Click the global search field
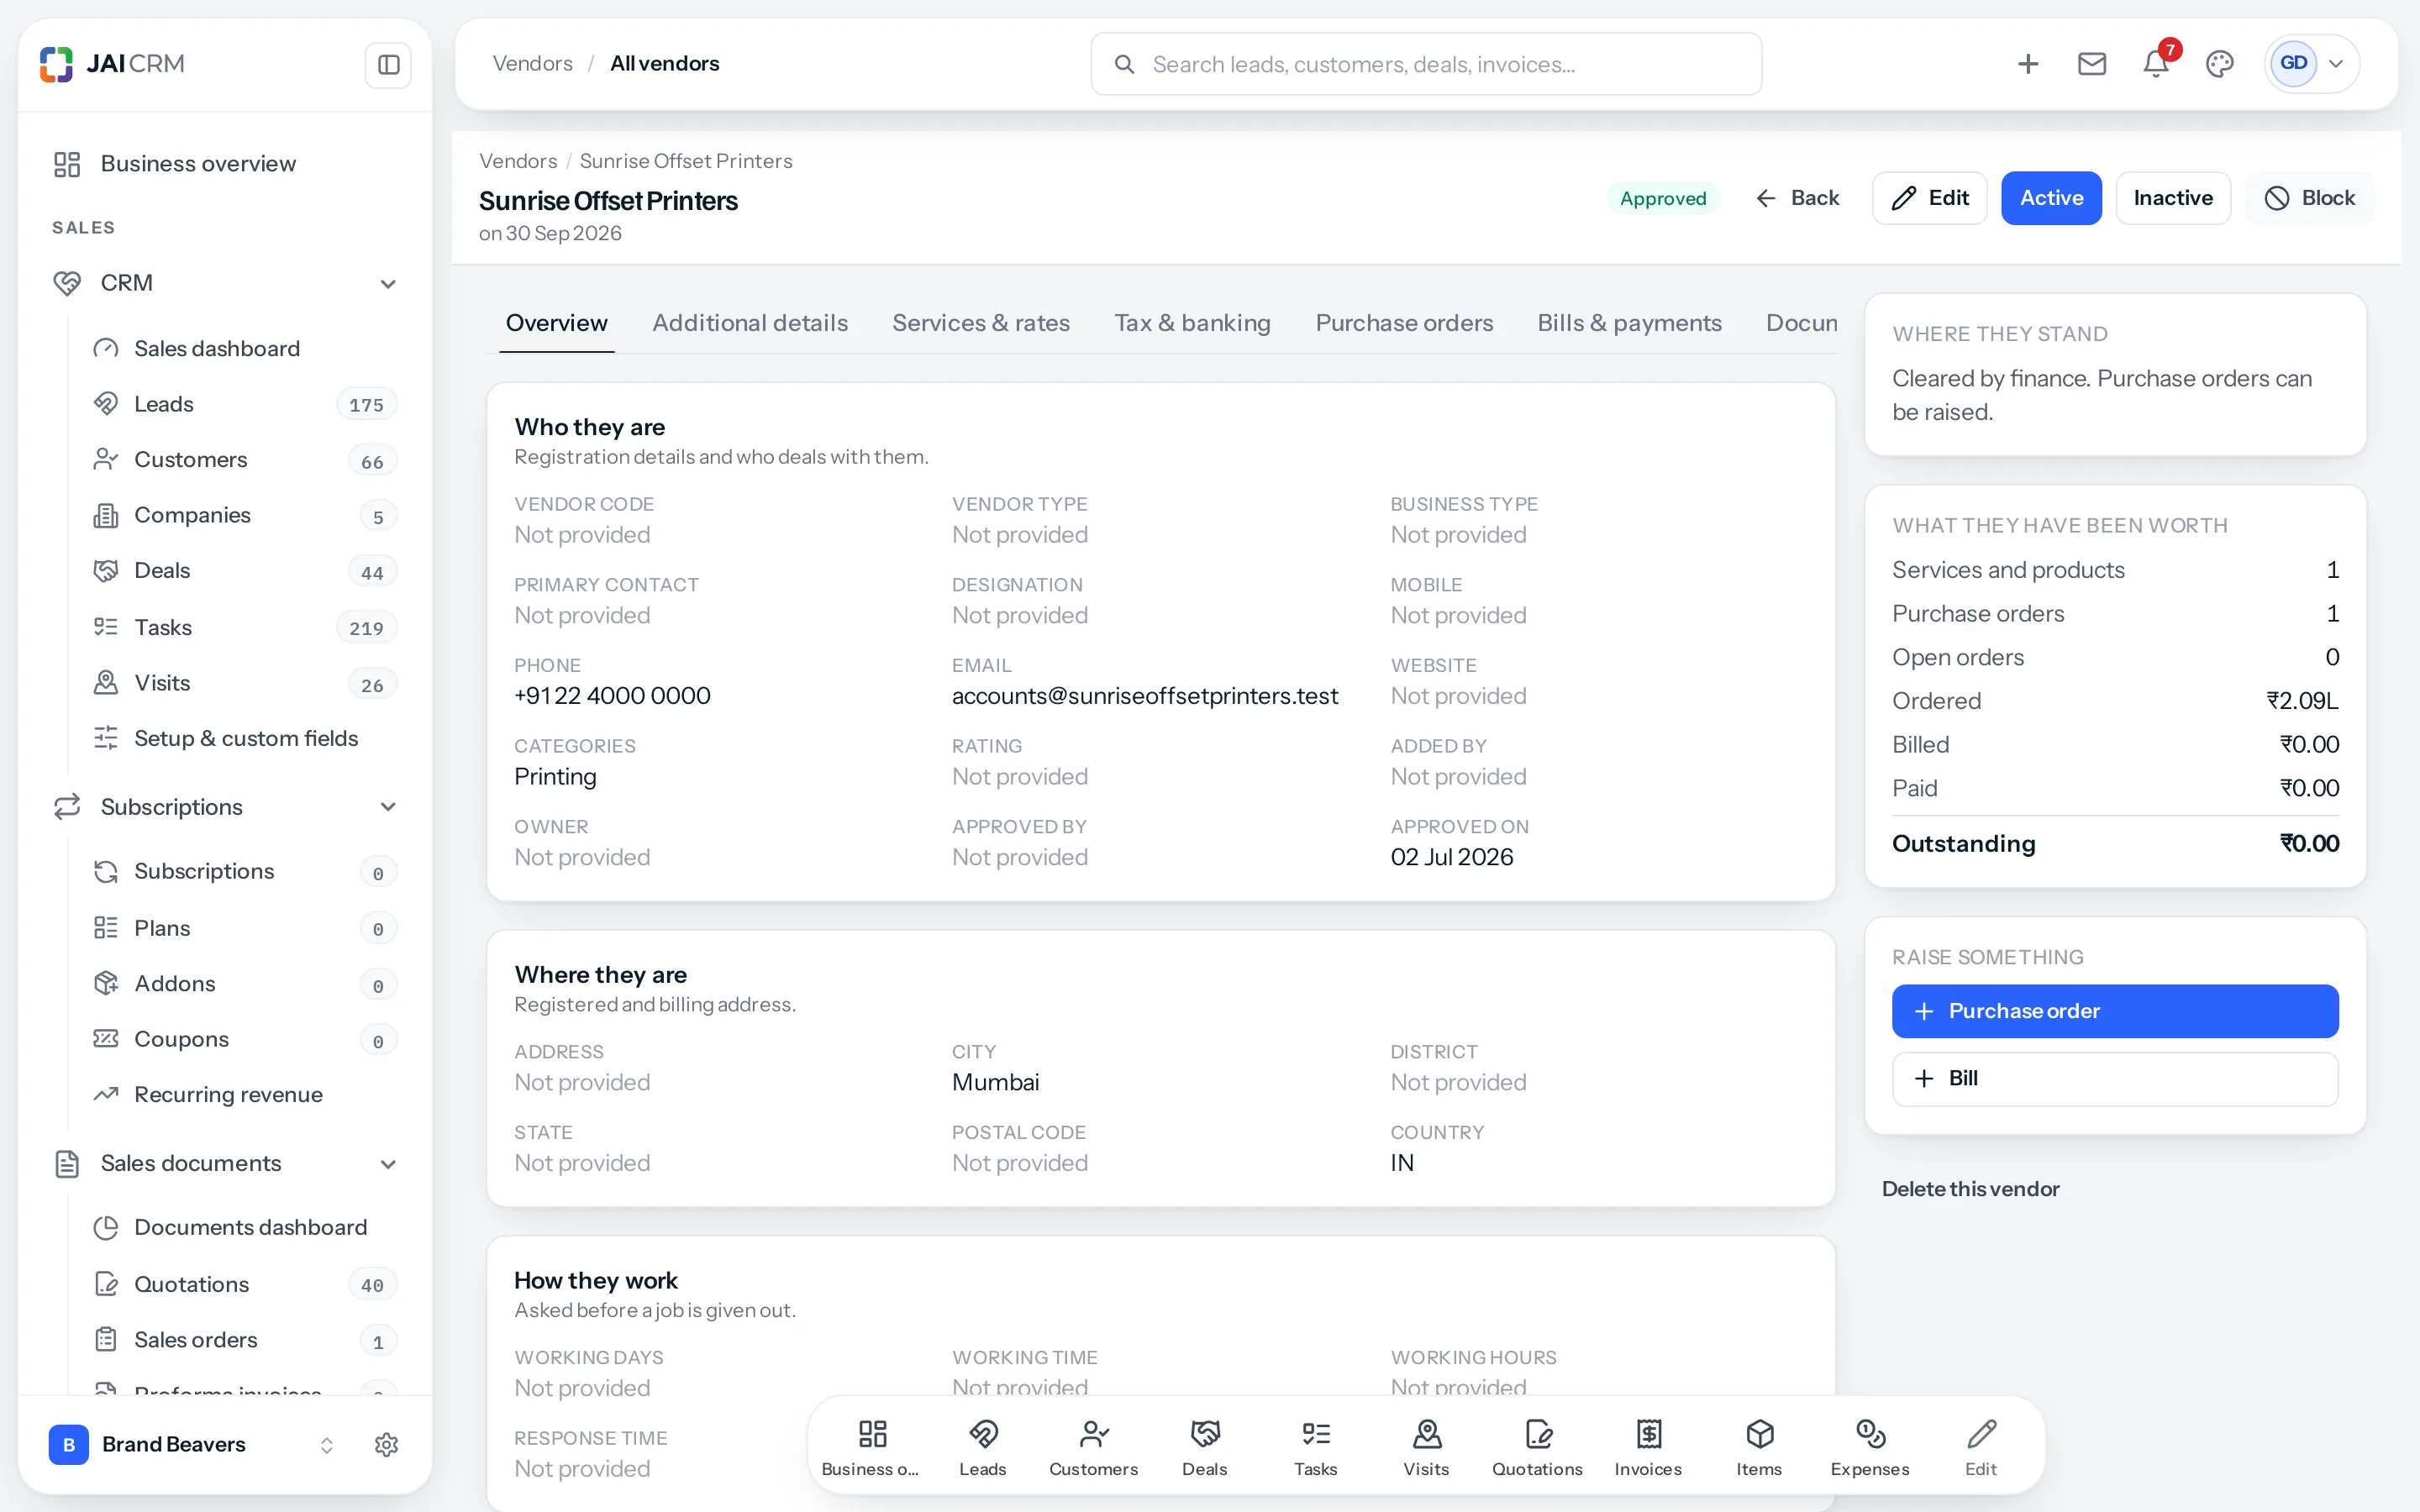This screenshot has width=2420, height=1512. click(x=1426, y=64)
